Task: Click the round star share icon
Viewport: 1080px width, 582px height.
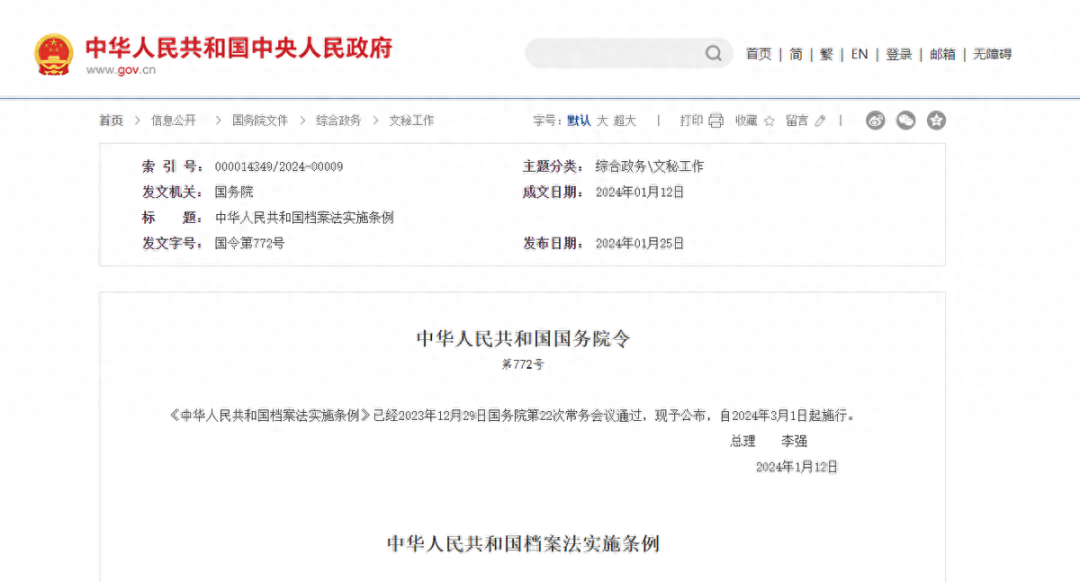Action: (x=936, y=121)
